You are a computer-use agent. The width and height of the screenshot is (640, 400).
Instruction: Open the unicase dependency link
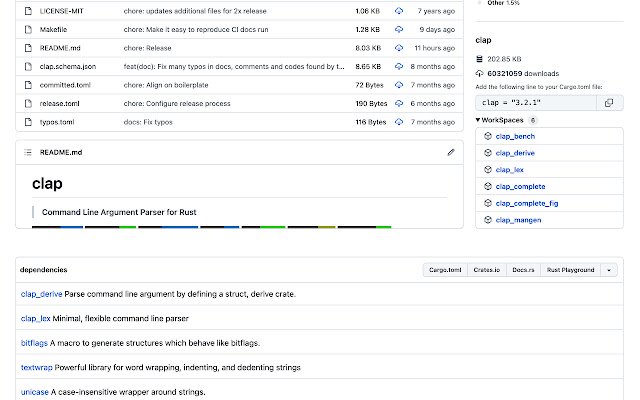point(35,392)
